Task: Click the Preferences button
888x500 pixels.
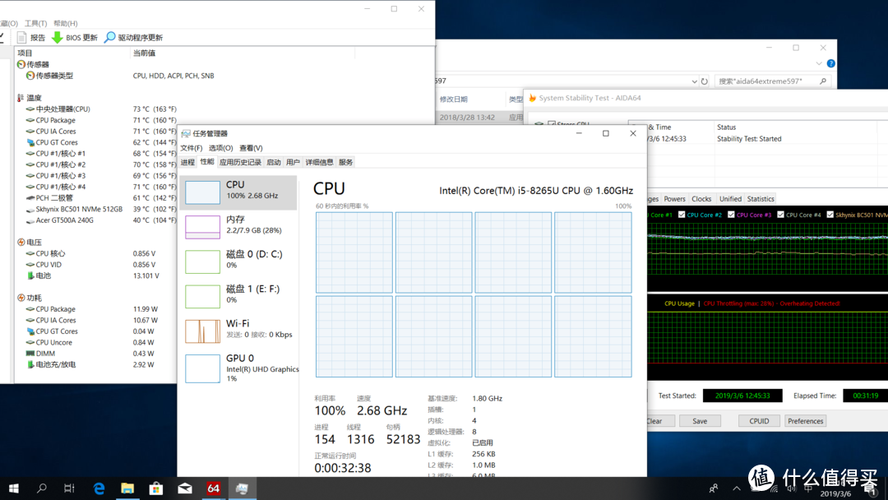Action: 805,421
